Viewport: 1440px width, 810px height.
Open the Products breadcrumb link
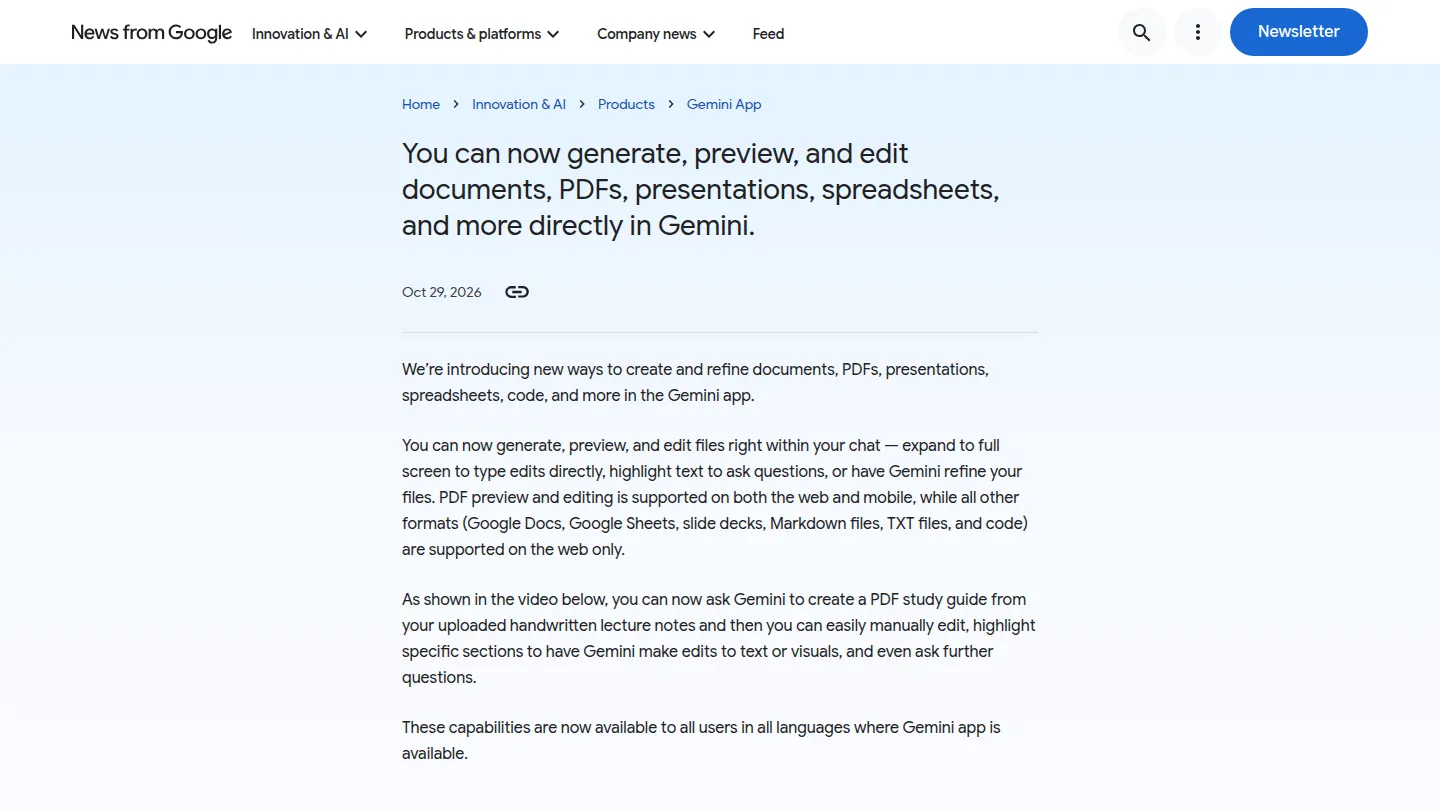(626, 104)
